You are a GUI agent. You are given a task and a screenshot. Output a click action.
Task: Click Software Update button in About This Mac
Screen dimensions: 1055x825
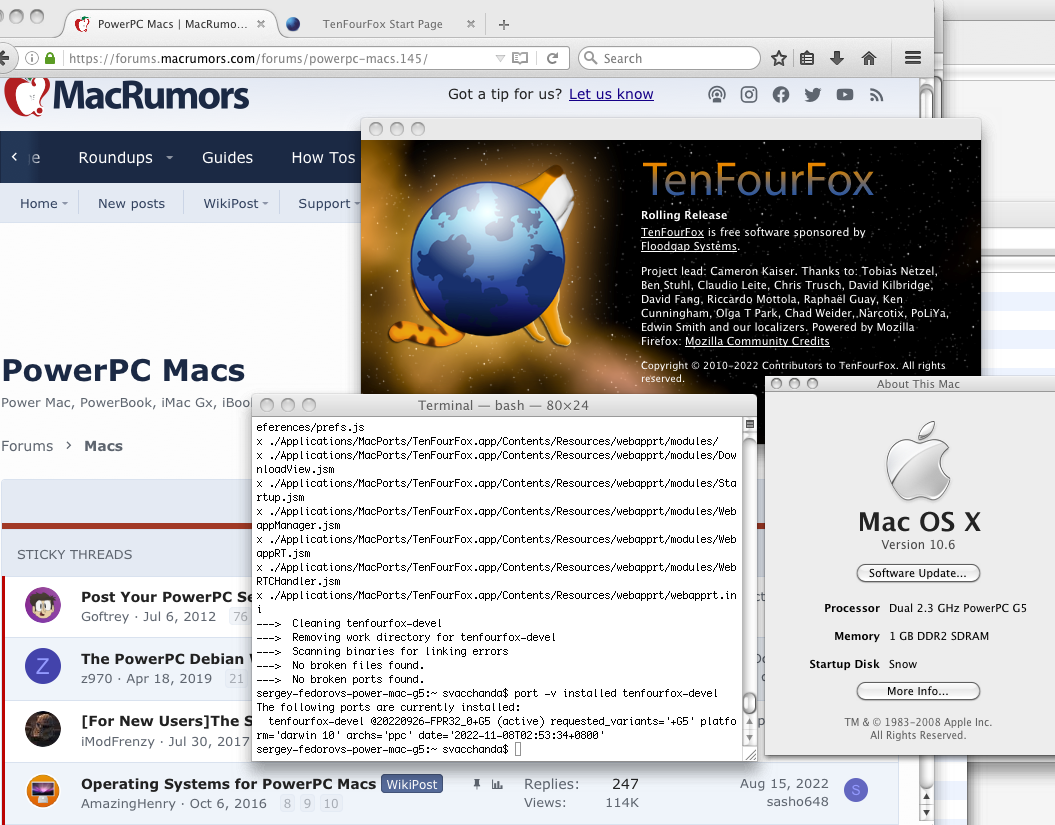918,573
